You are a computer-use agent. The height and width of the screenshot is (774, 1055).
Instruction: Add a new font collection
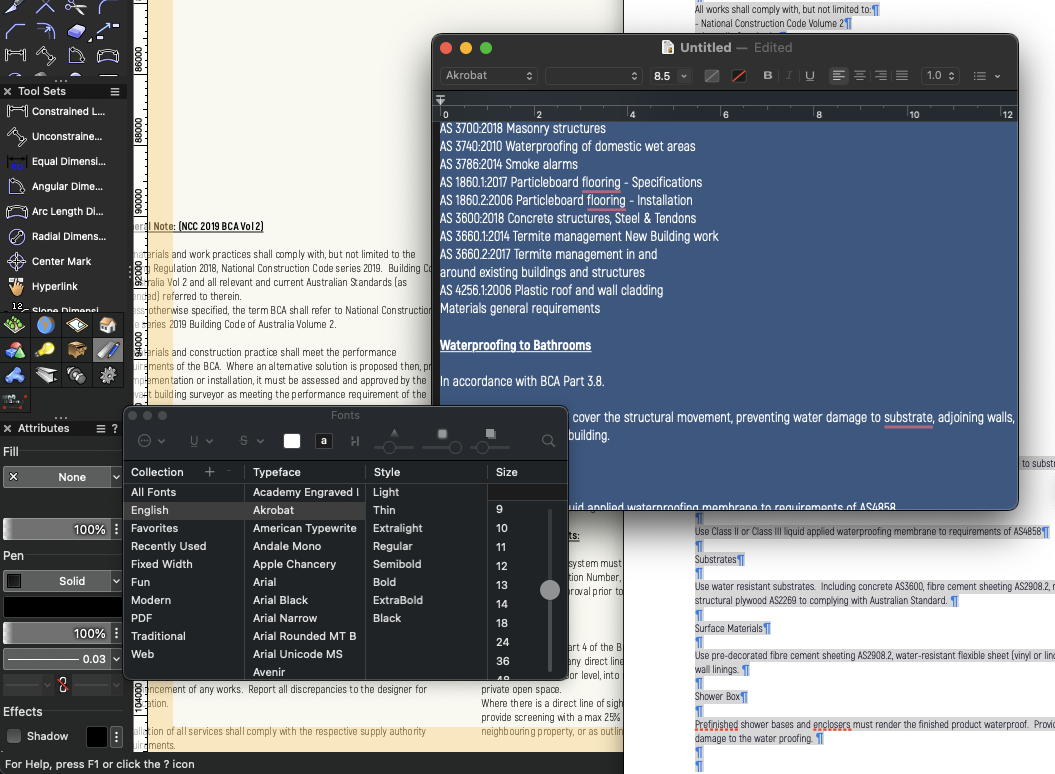[209, 472]
